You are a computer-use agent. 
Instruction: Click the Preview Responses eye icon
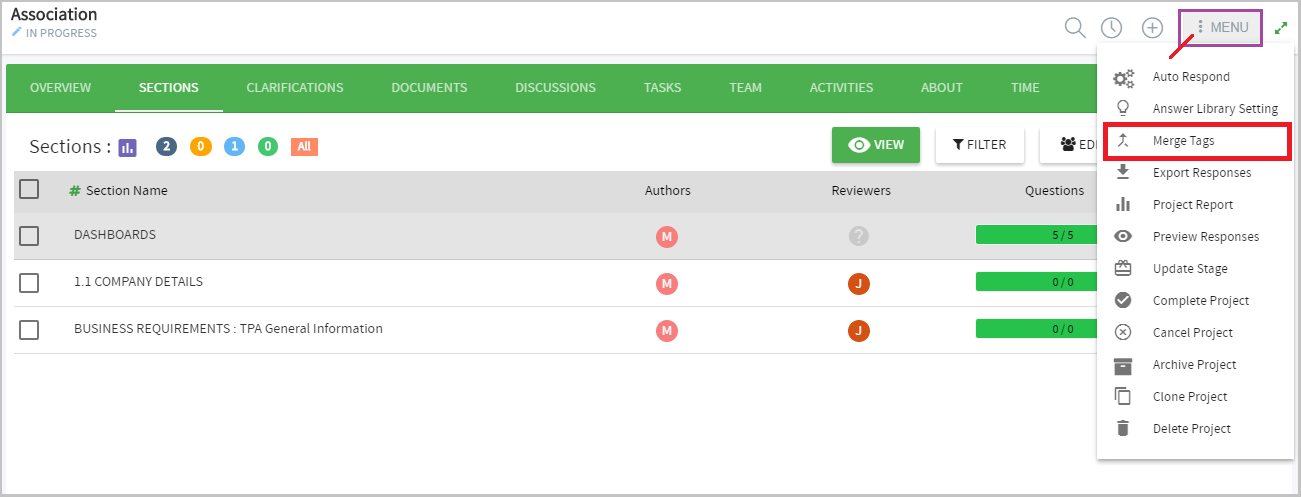coord(1123,236)
